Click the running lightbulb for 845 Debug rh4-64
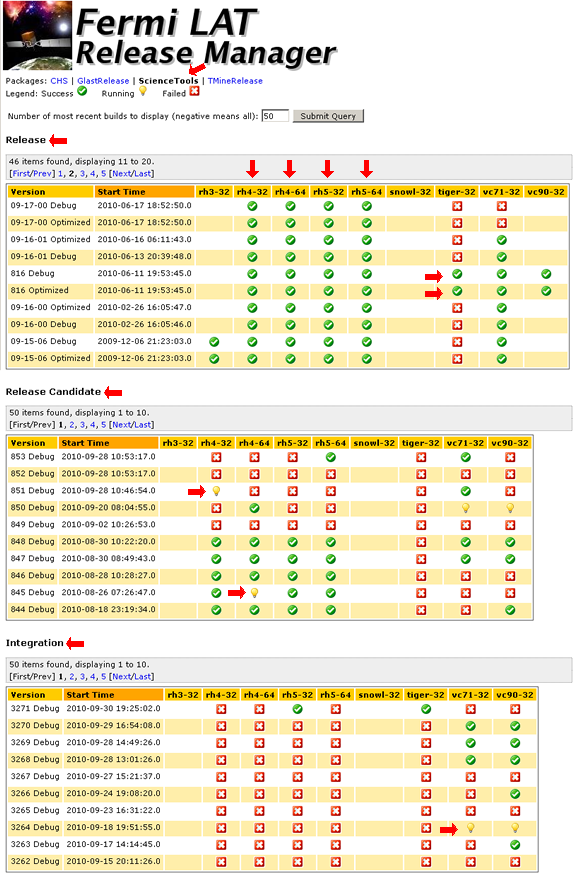574x874 pixels. [x=255, y=593]
